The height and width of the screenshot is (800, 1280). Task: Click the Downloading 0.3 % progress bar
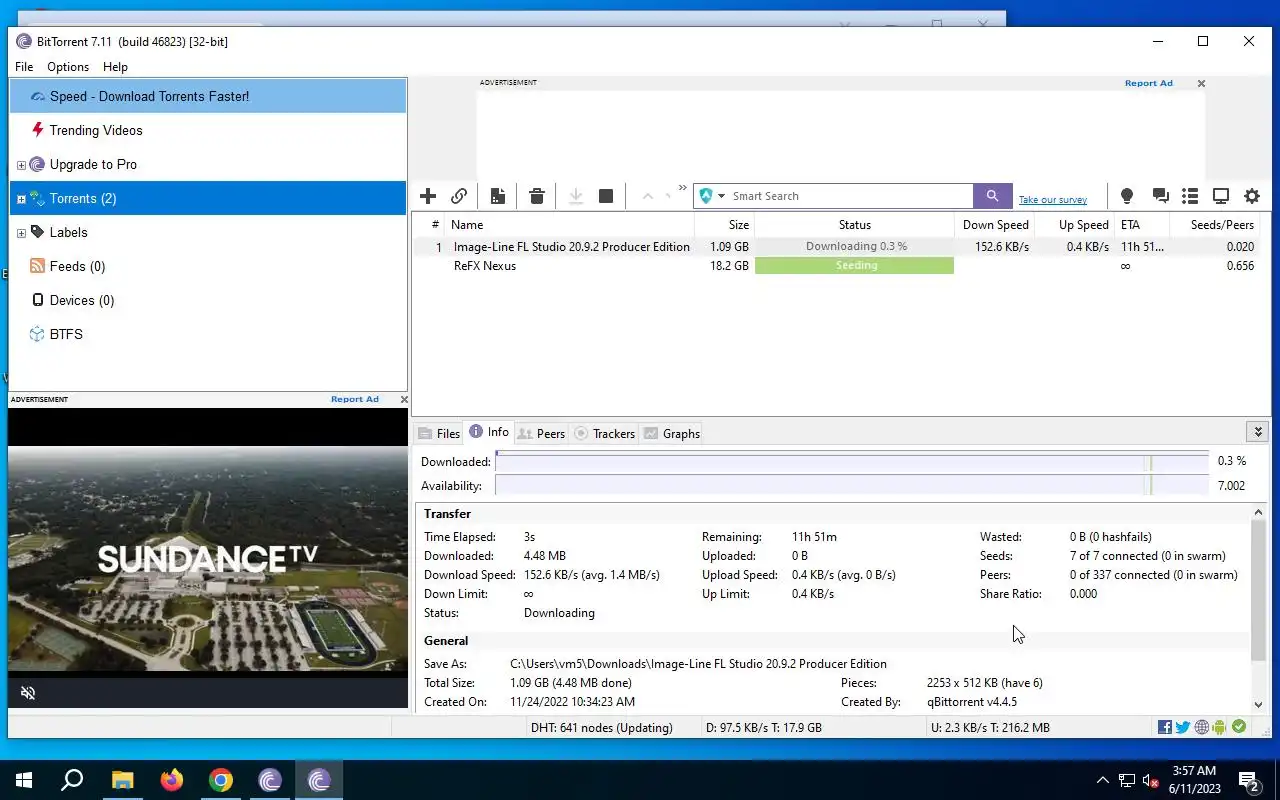tap(855, 247)
